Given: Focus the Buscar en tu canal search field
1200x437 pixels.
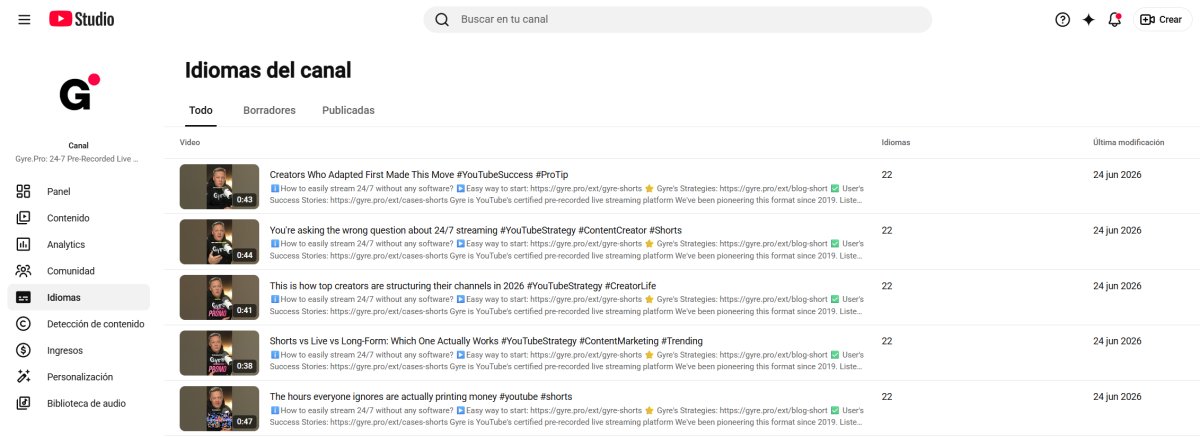Looking at the screenshot, I should pyautogui.click(x=677, y=19).
